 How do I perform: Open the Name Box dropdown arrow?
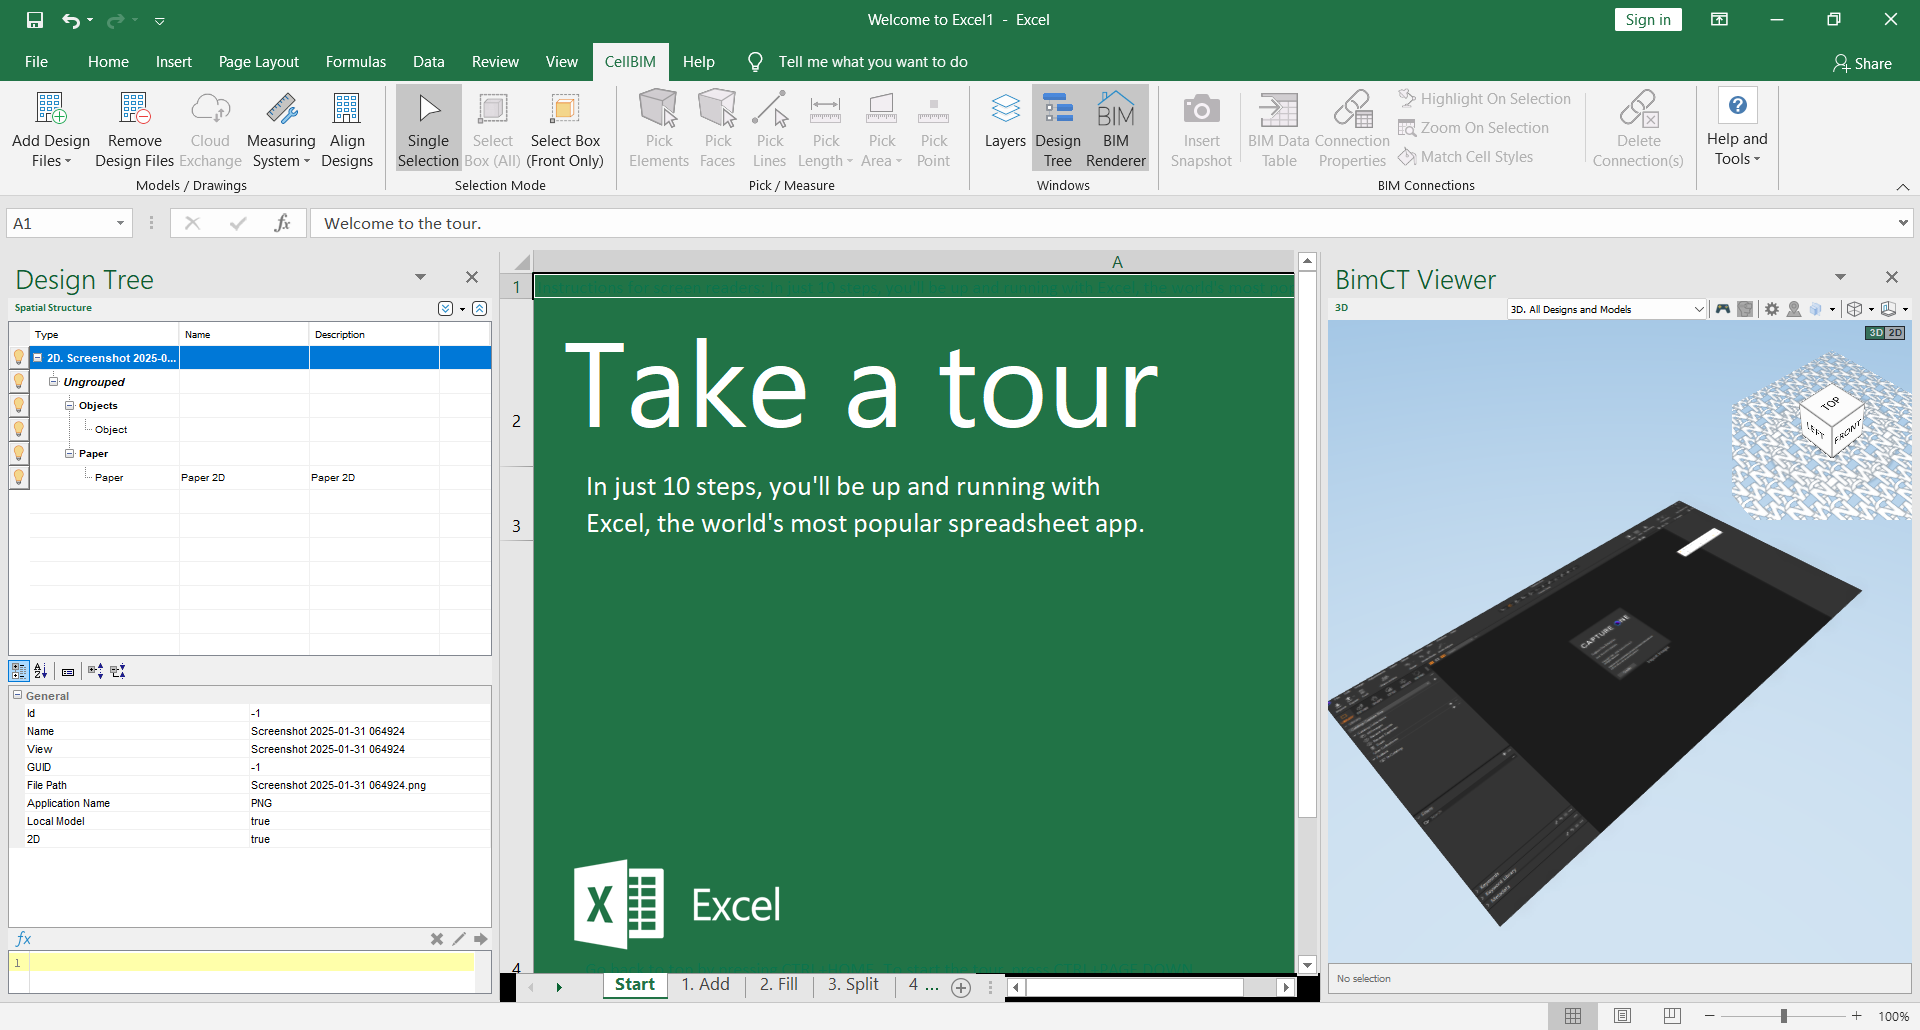pos(120,223)
